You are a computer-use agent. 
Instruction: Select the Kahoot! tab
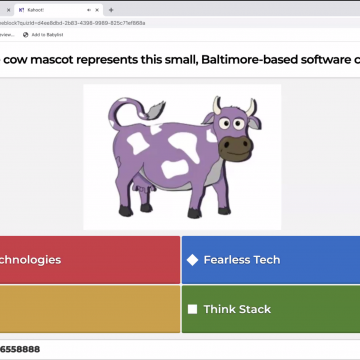point(59,10)
